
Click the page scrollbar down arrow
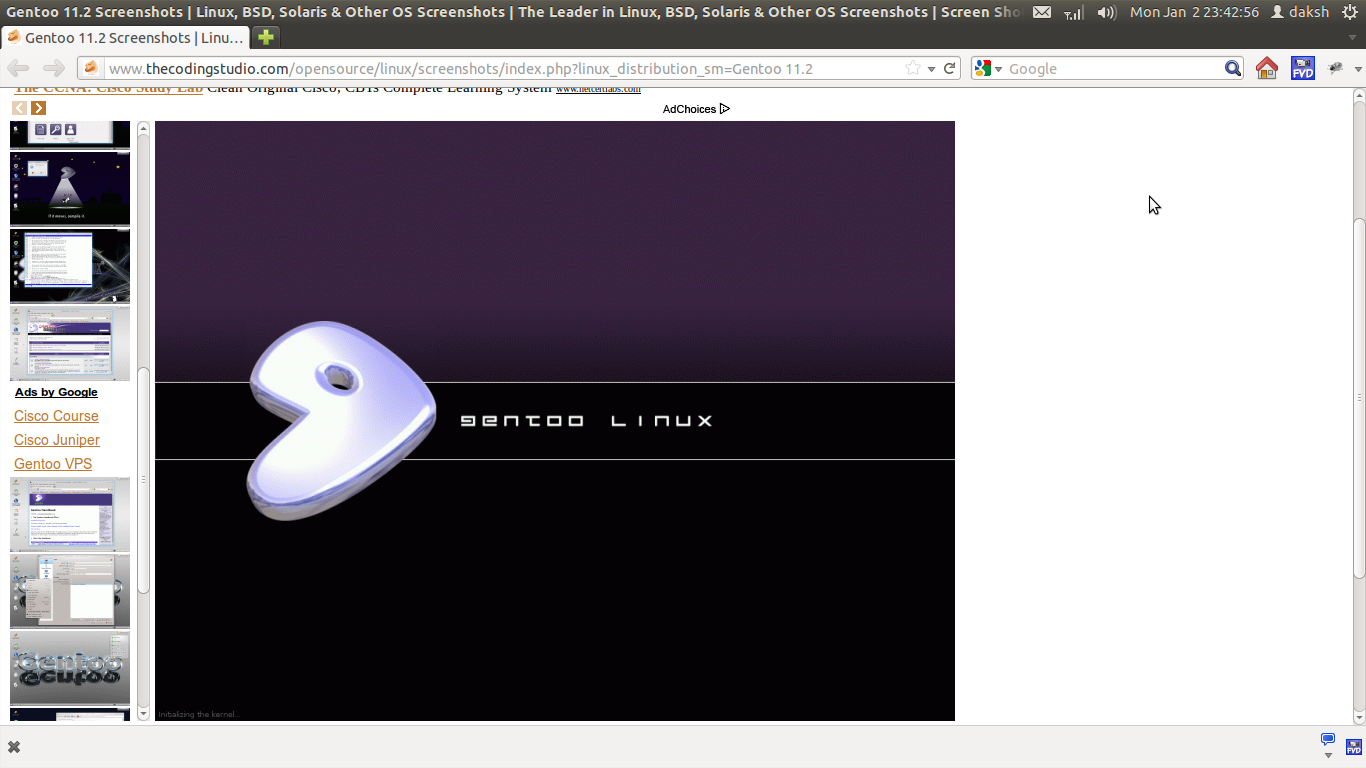(1359, 717)
